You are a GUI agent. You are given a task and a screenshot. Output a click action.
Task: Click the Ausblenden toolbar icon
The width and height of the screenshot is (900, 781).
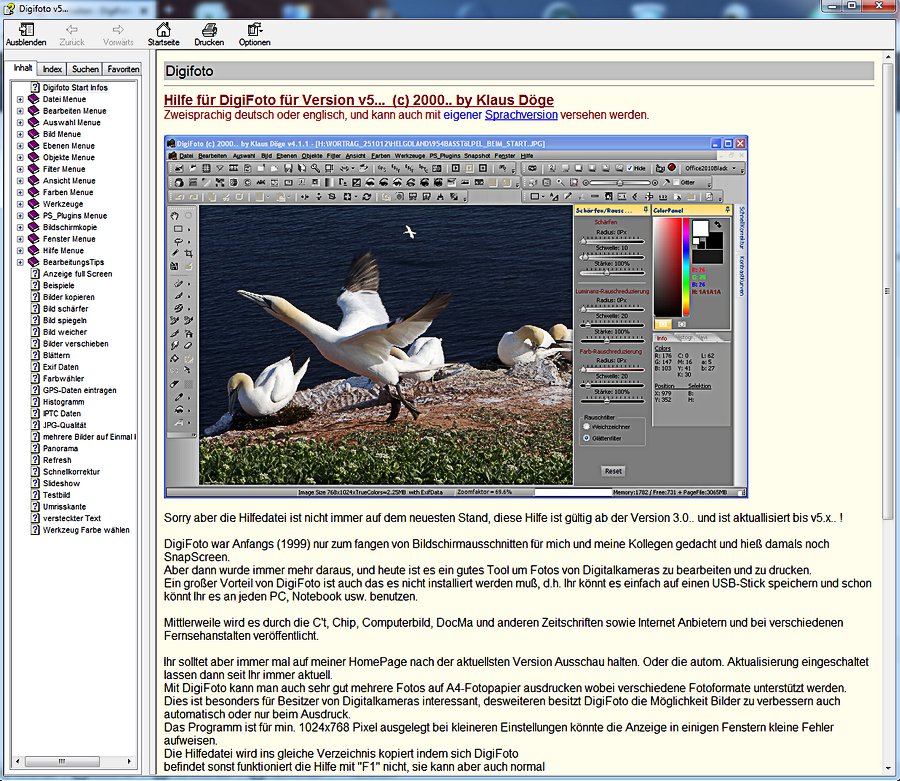[25, 30]
